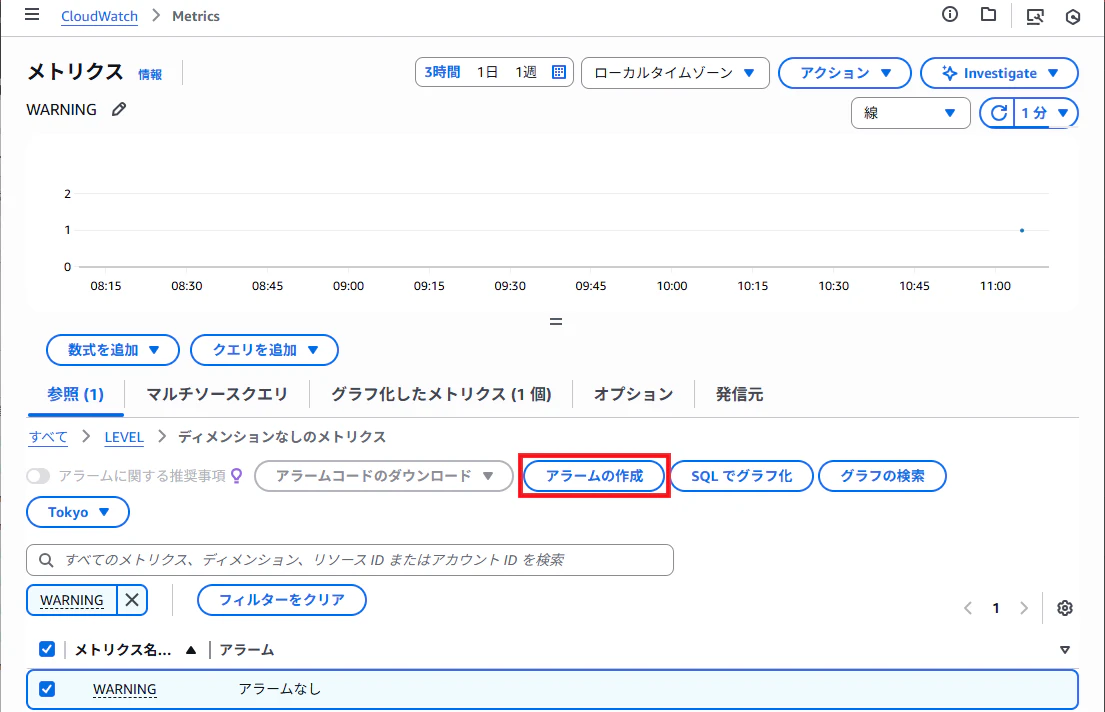
Task: Refresh the graph with the reload icon
Action: coord(998,113)
